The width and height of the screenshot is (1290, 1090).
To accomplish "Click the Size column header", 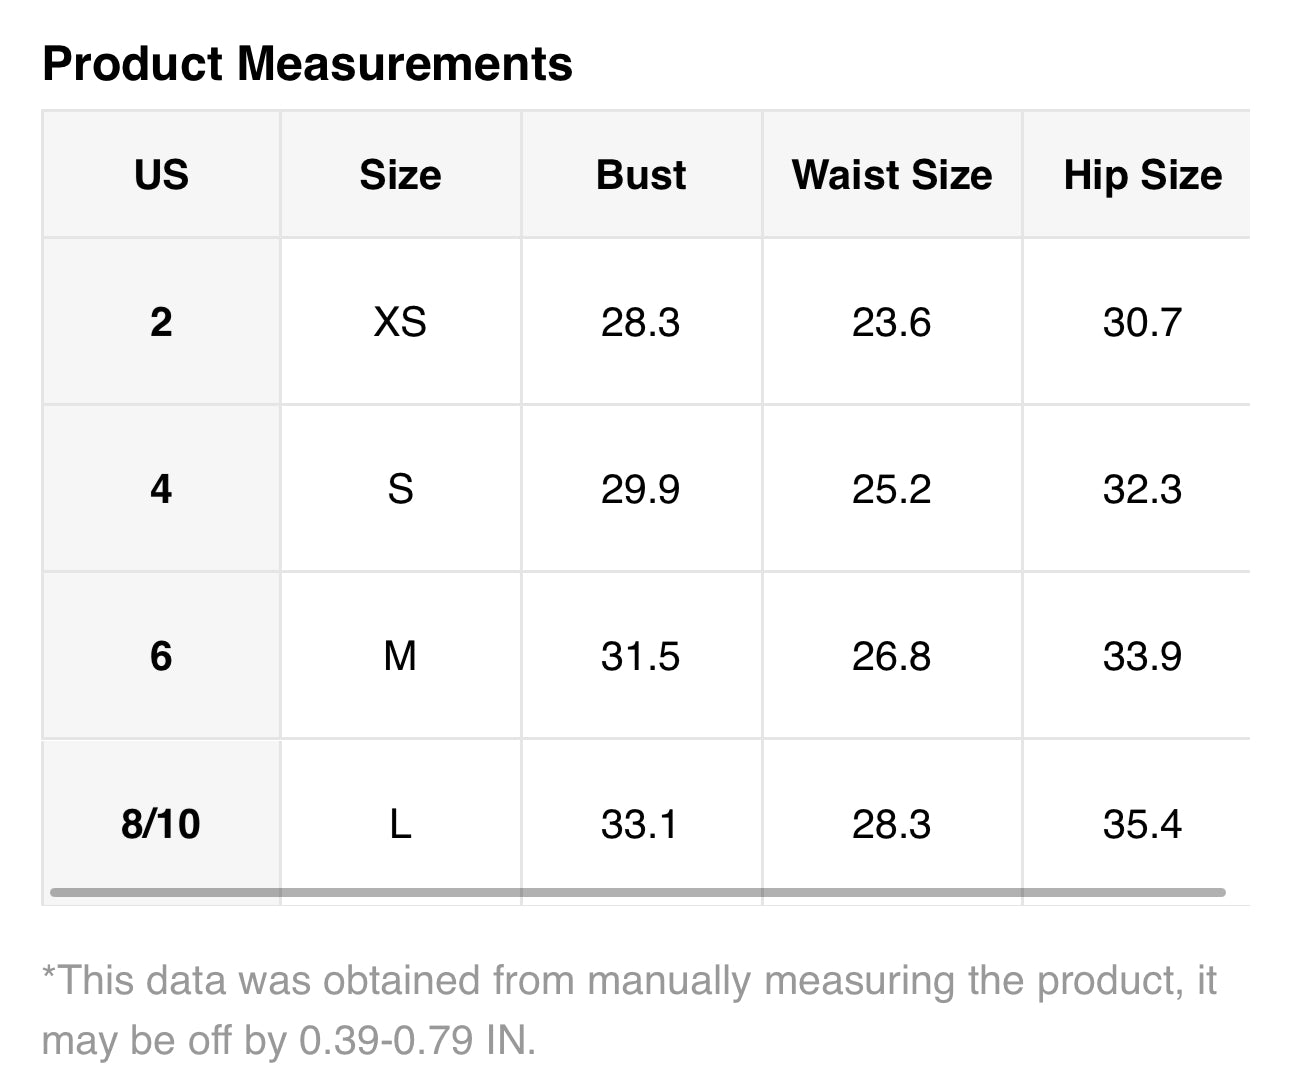I will pos(400,175).
